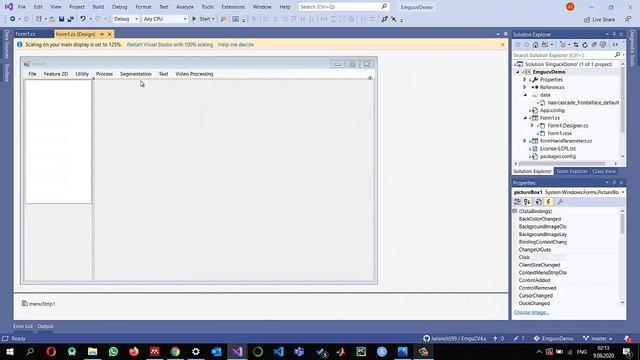The width and height of the screenshot is (640, 360).
Task: Open the Extensions menu
Action: pos(233,7)
